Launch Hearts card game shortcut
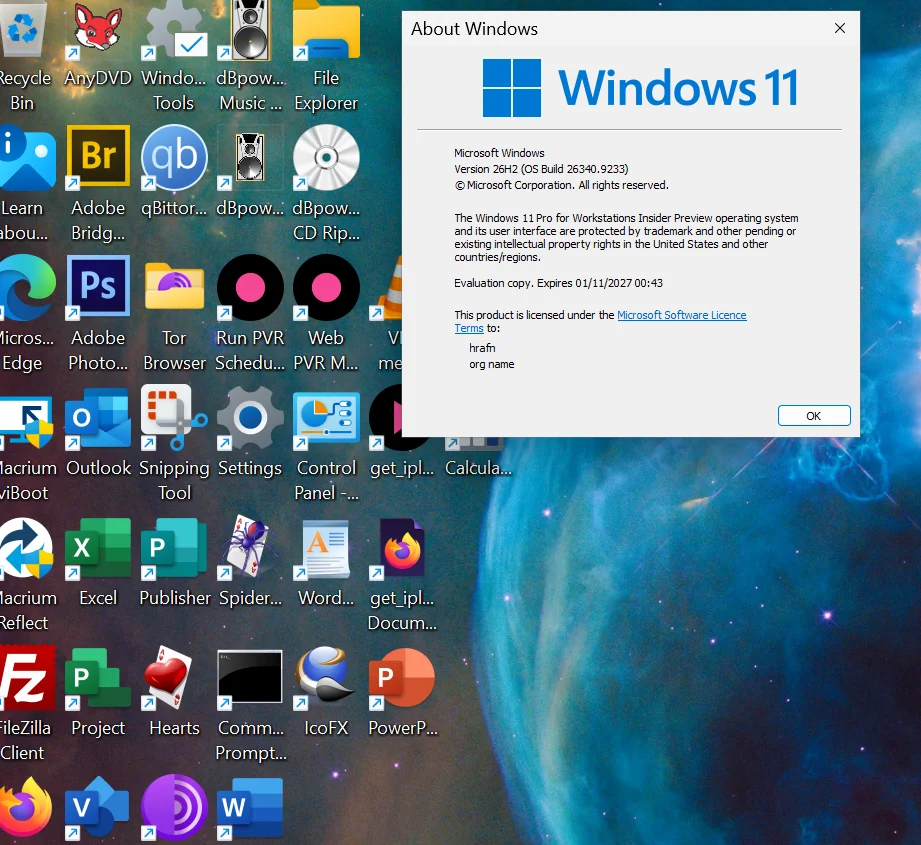Image resolution: width=921 pixels, height=845 pixels. point(170,677)
